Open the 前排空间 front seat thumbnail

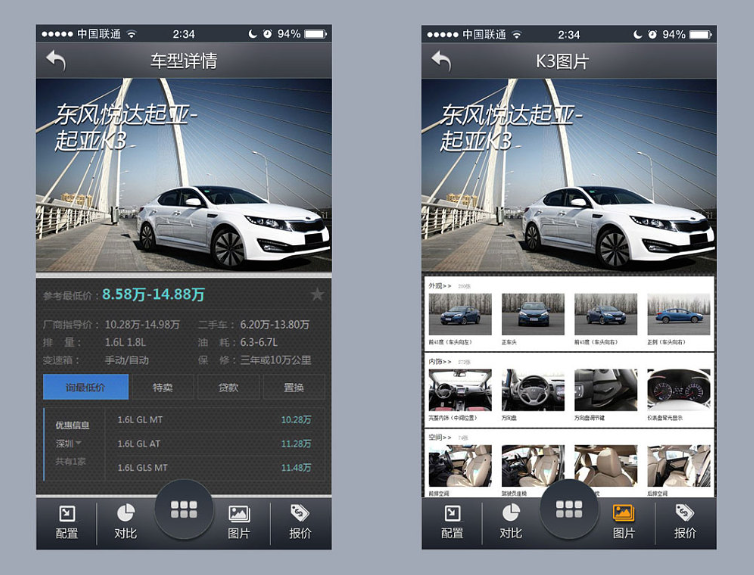[x=460, y=466]
